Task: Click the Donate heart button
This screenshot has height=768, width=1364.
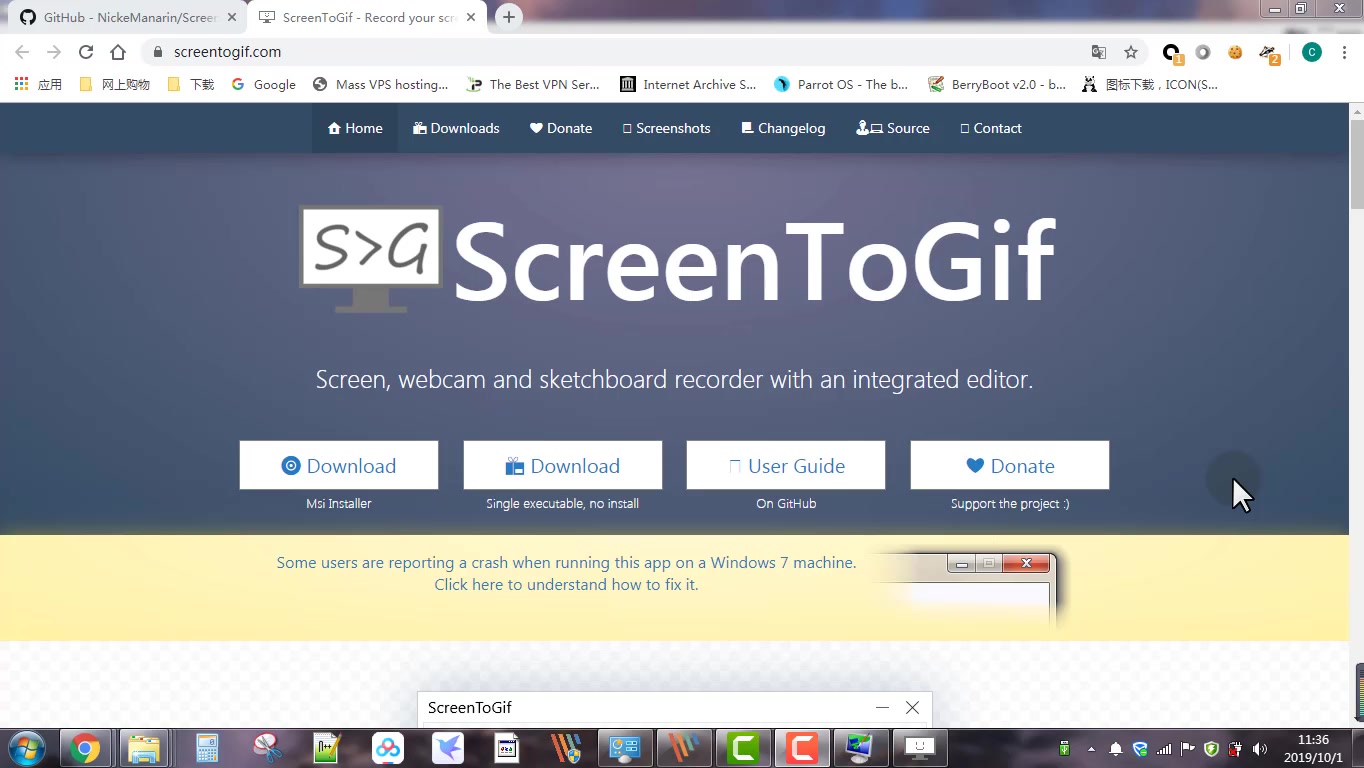Action: tap(1010, 465)
